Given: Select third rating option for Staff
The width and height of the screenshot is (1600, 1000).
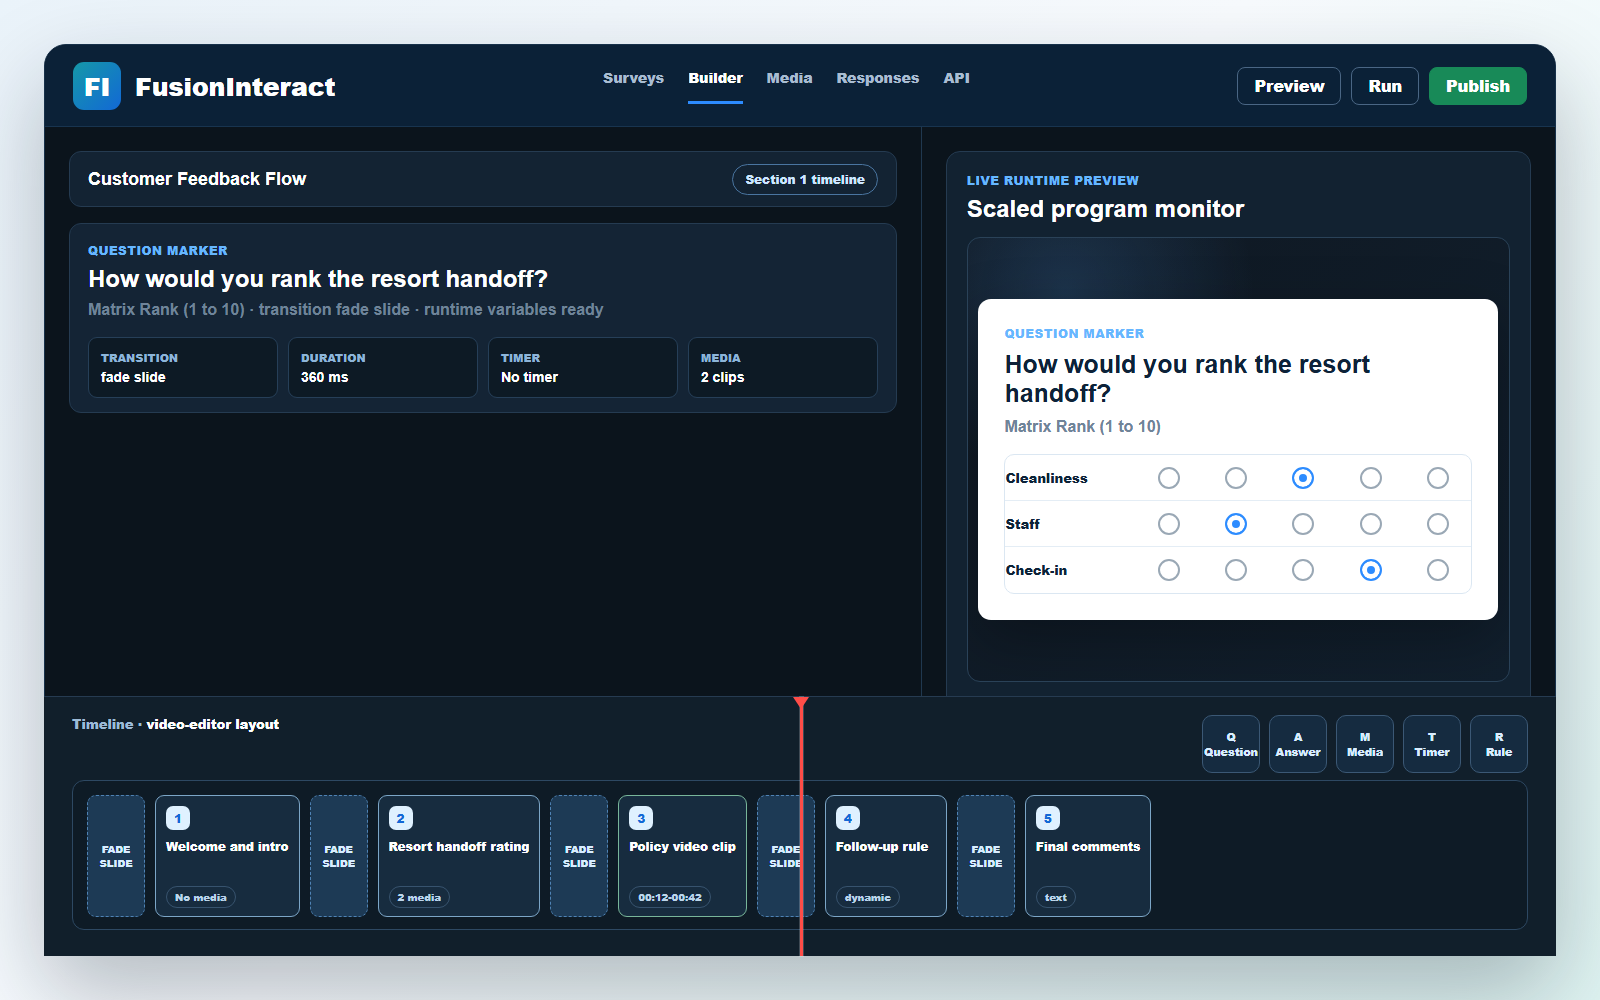Looking at the screenshot, I should click(1303, 524).
